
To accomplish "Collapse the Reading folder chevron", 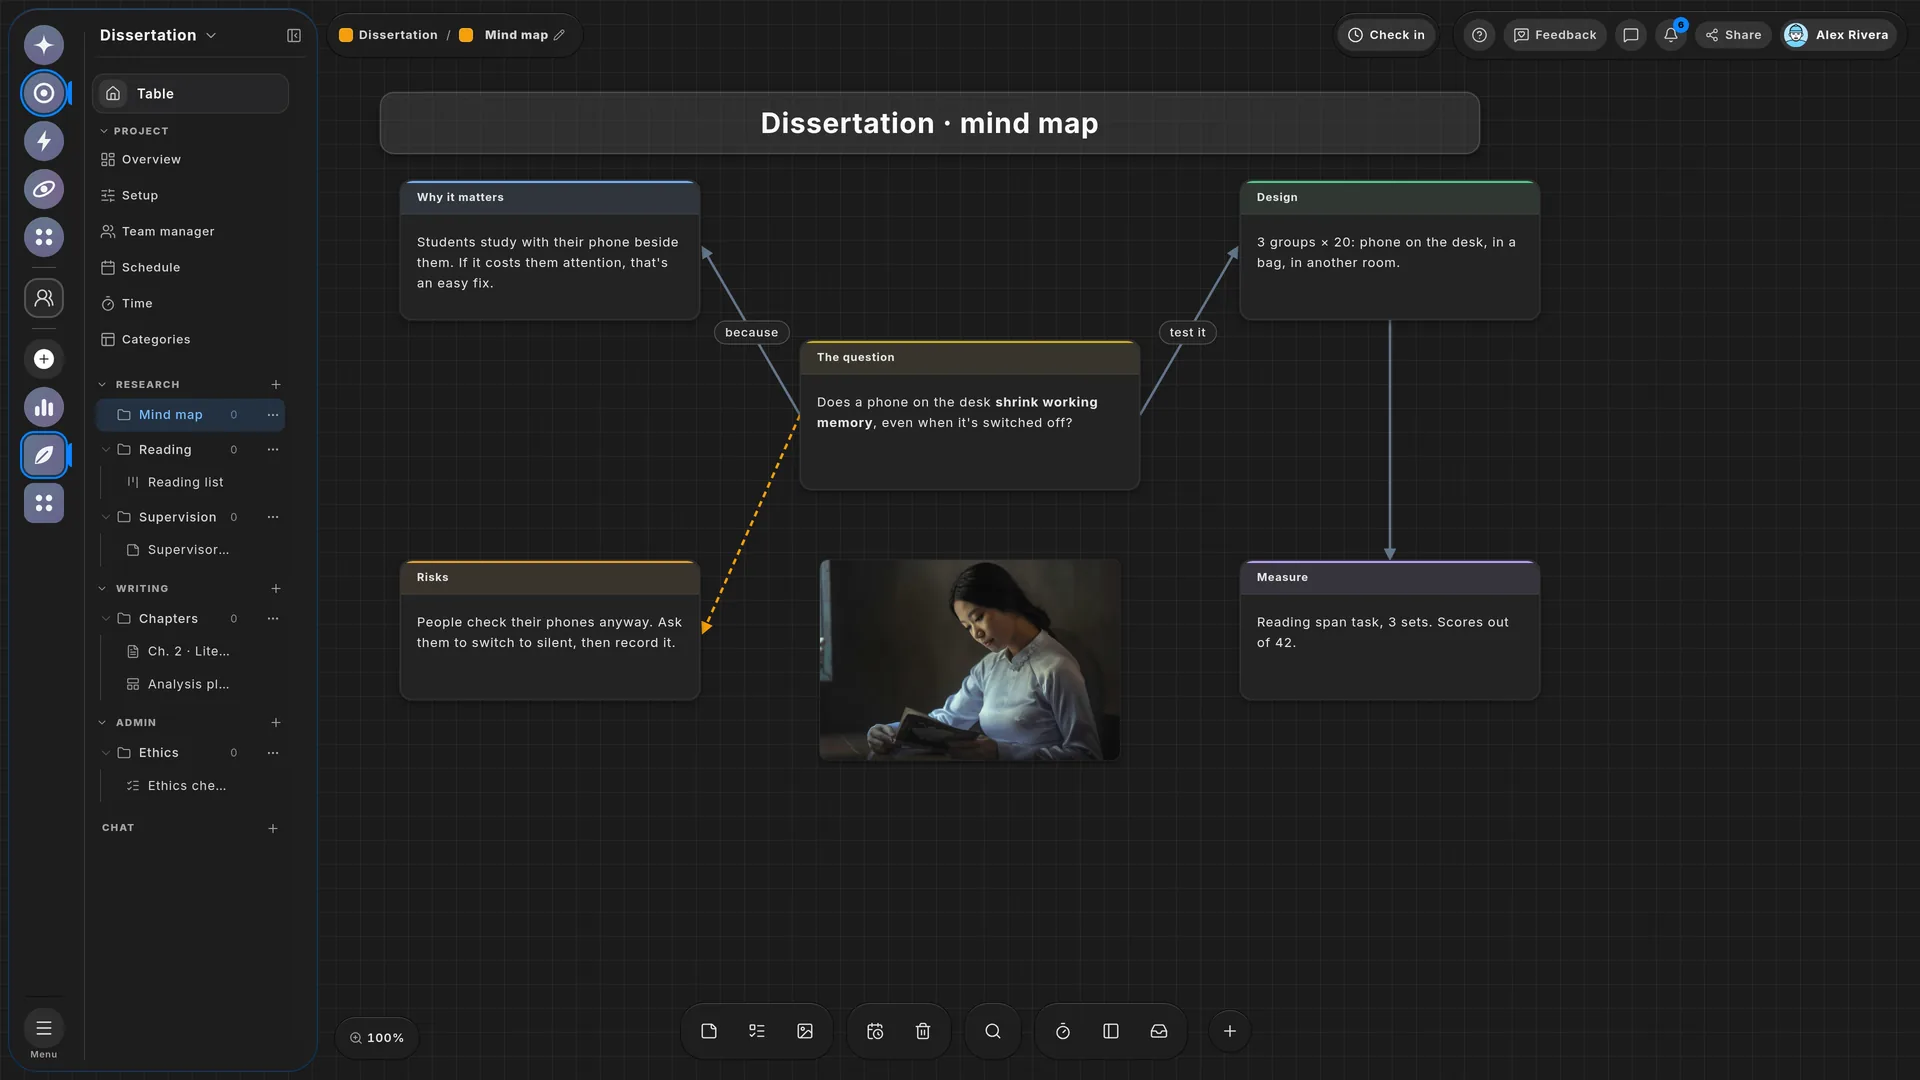I will [106, 450].
